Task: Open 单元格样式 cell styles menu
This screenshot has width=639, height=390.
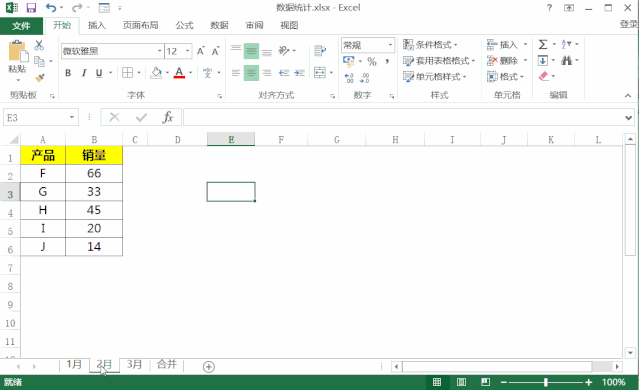Action: 434,77
